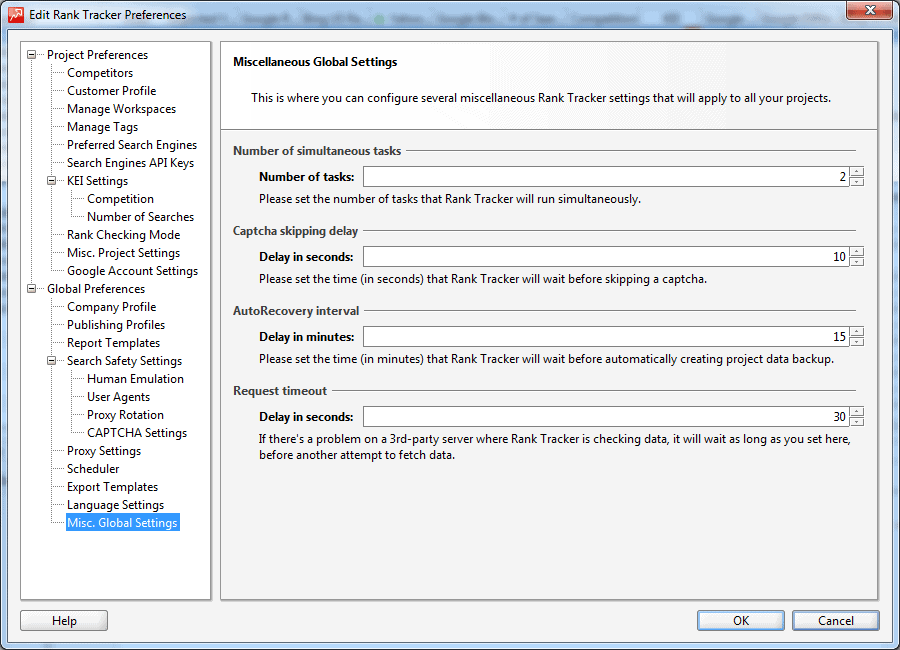This screenshot has width=900, height=650.
Task: Confirm preferences with OK button
Action: [740, 621]
